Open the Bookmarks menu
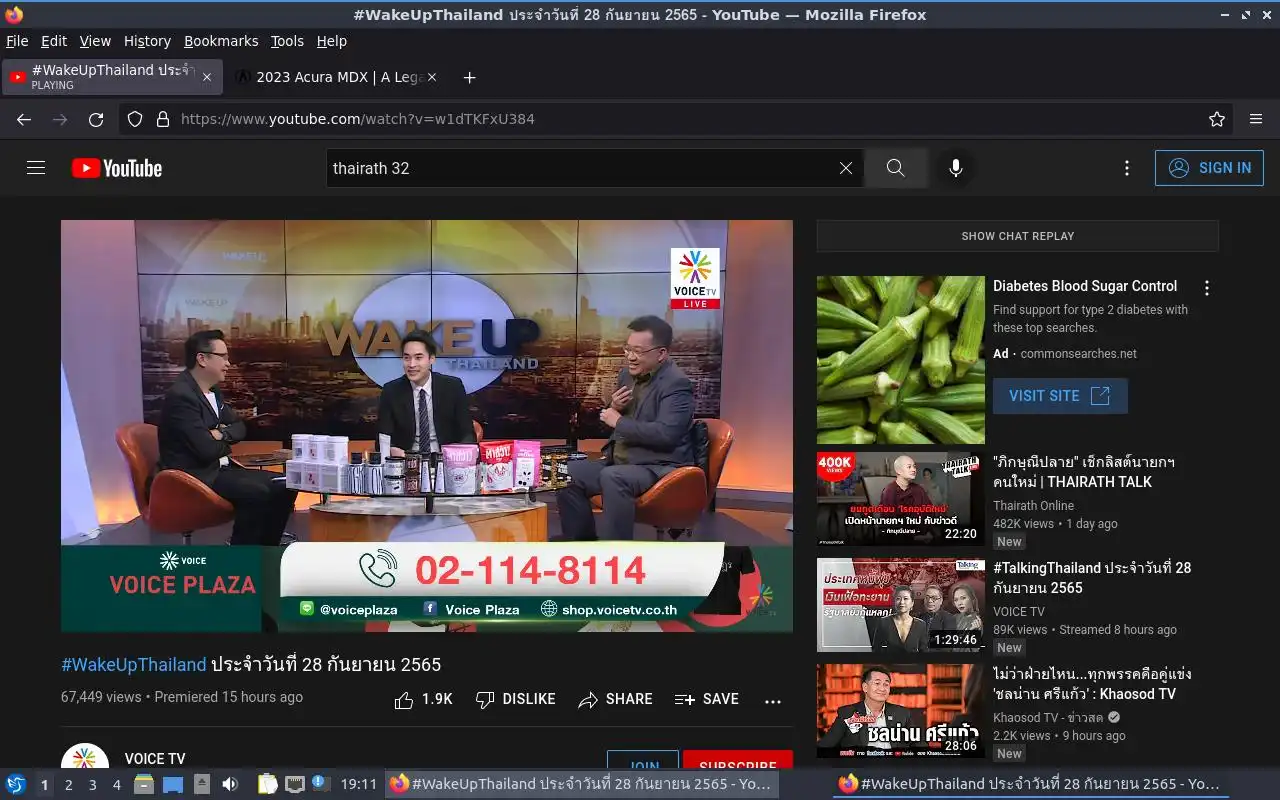Viewport: 1280px width, 800px height. (x=221, y=41)
